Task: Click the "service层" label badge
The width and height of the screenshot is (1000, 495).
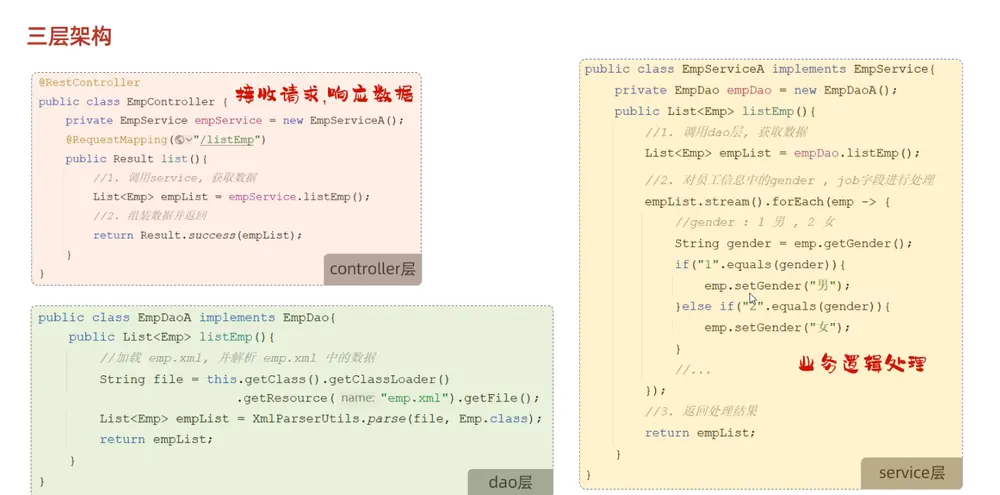Action: (911, 473)
